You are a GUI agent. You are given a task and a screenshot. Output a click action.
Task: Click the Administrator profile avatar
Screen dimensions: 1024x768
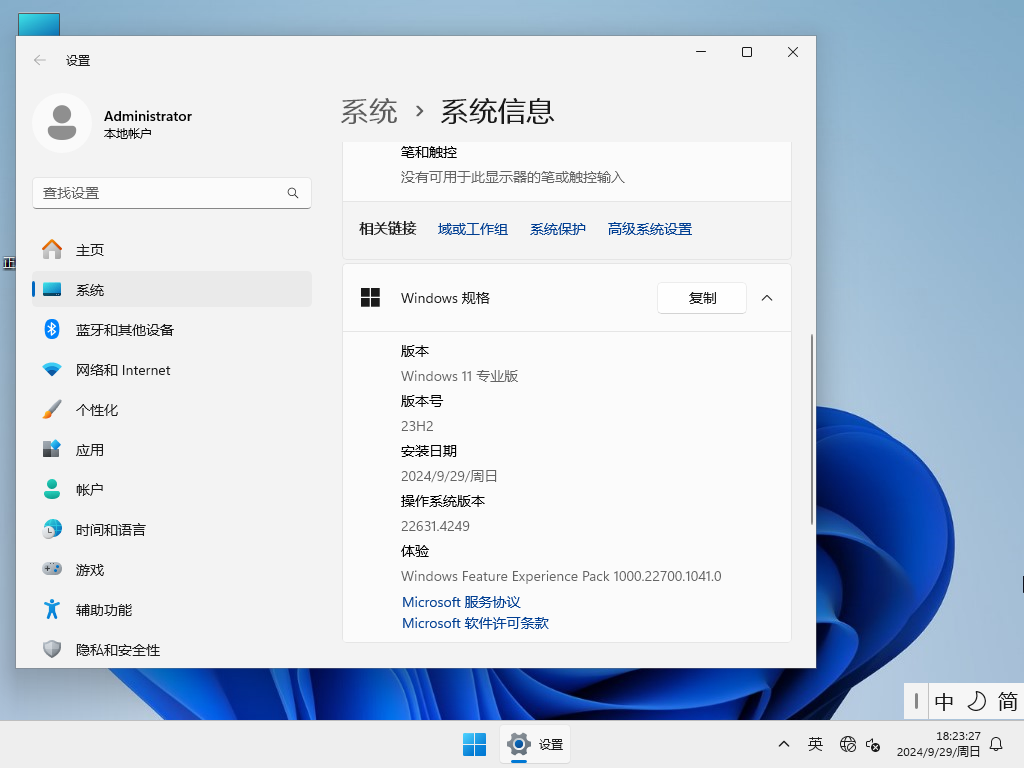(x=62, y=123)
